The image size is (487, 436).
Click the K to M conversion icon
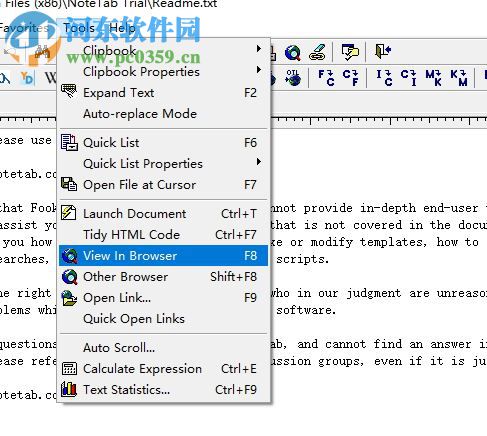pyautogui.click(x=459, y=78)
